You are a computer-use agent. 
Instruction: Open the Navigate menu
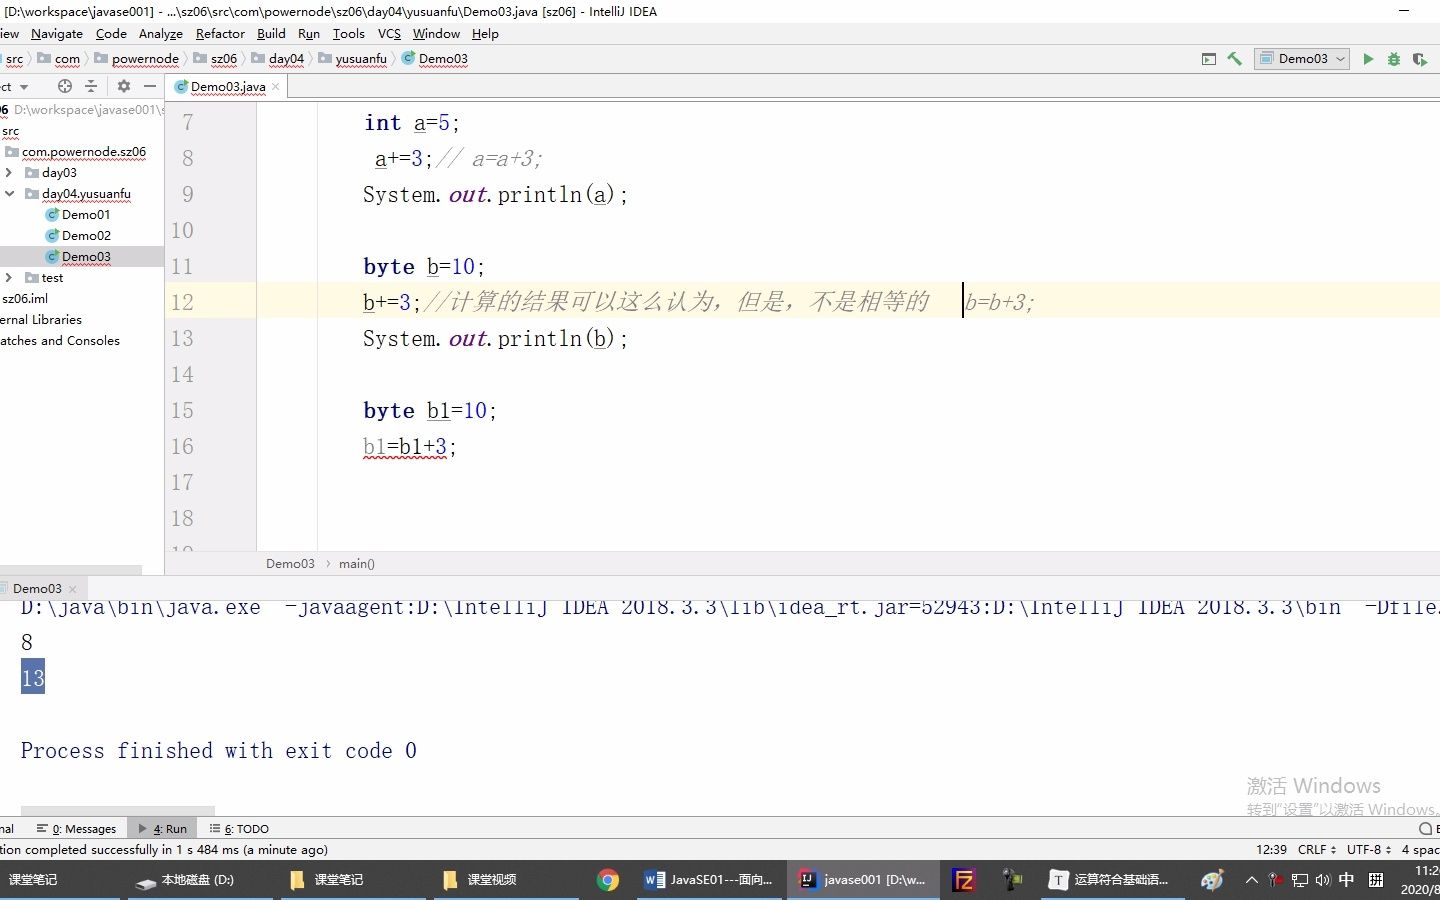(57, 33)
